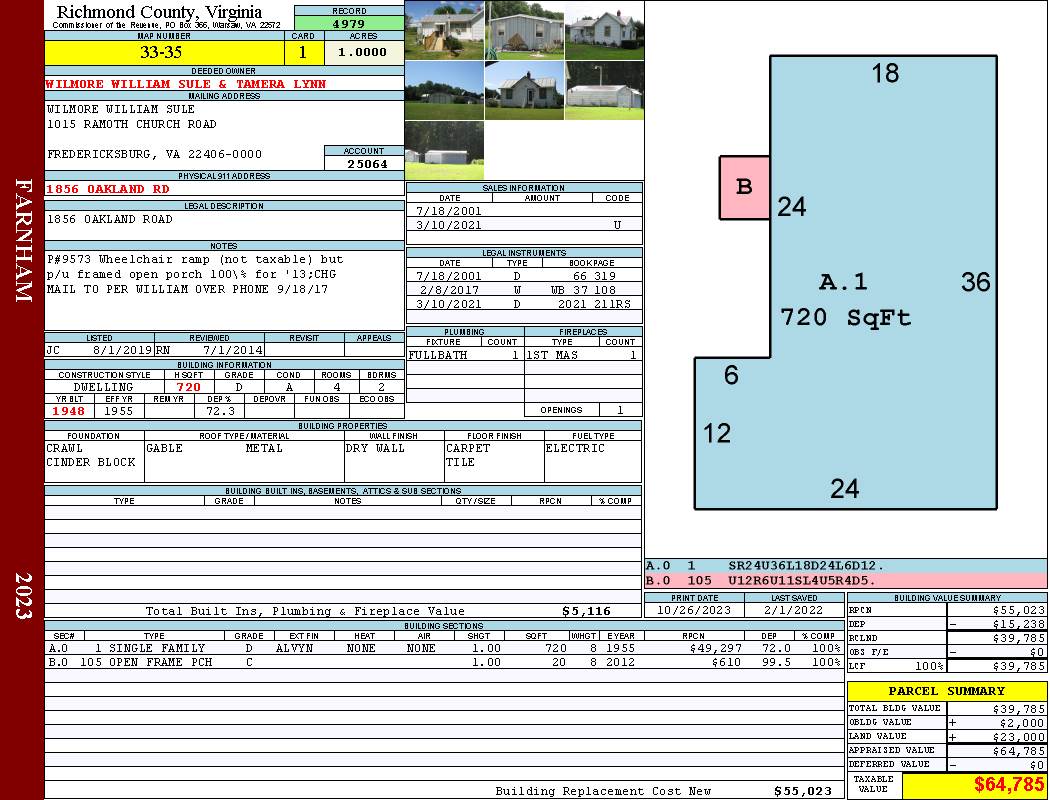
Task: Open the first house photo thumbnail
Action: click(444, 30)
